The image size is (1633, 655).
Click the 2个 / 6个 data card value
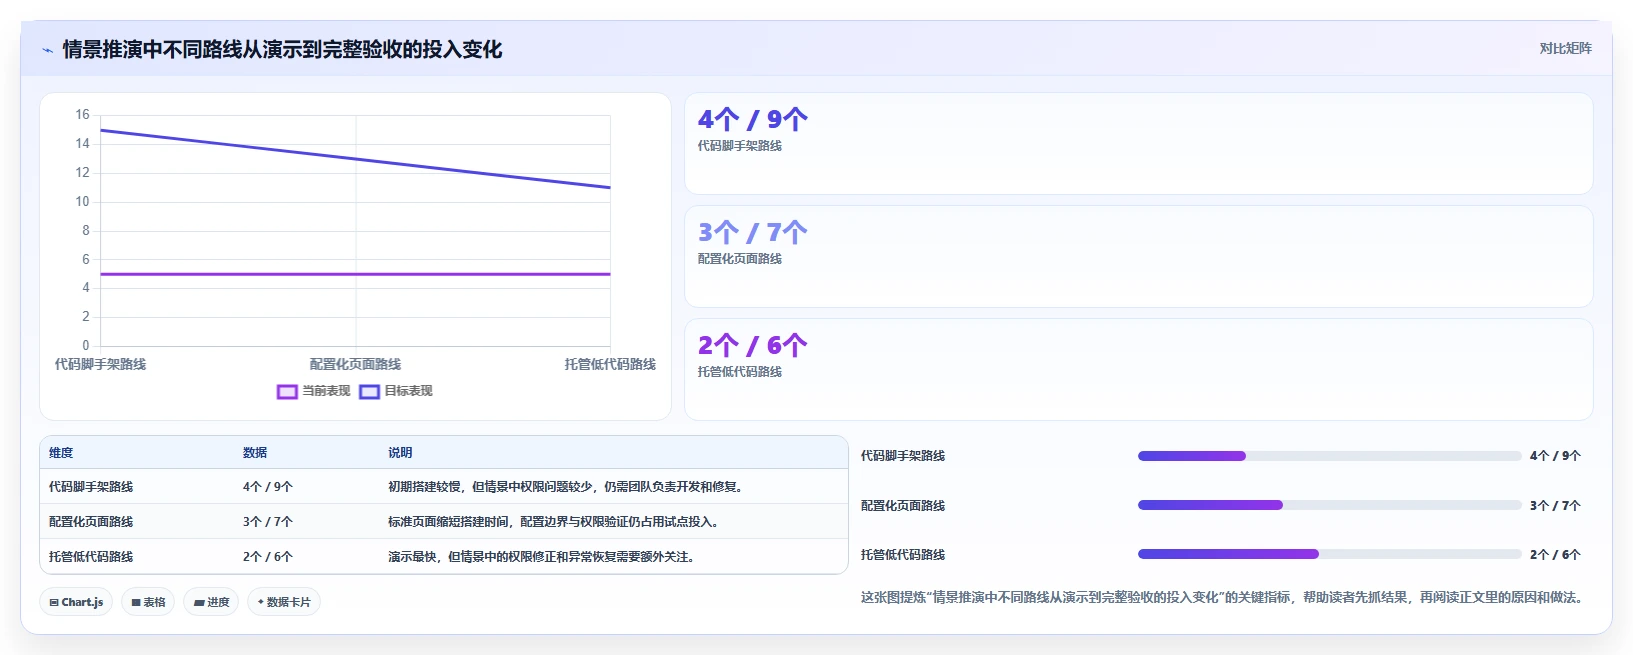pos(752,346)
